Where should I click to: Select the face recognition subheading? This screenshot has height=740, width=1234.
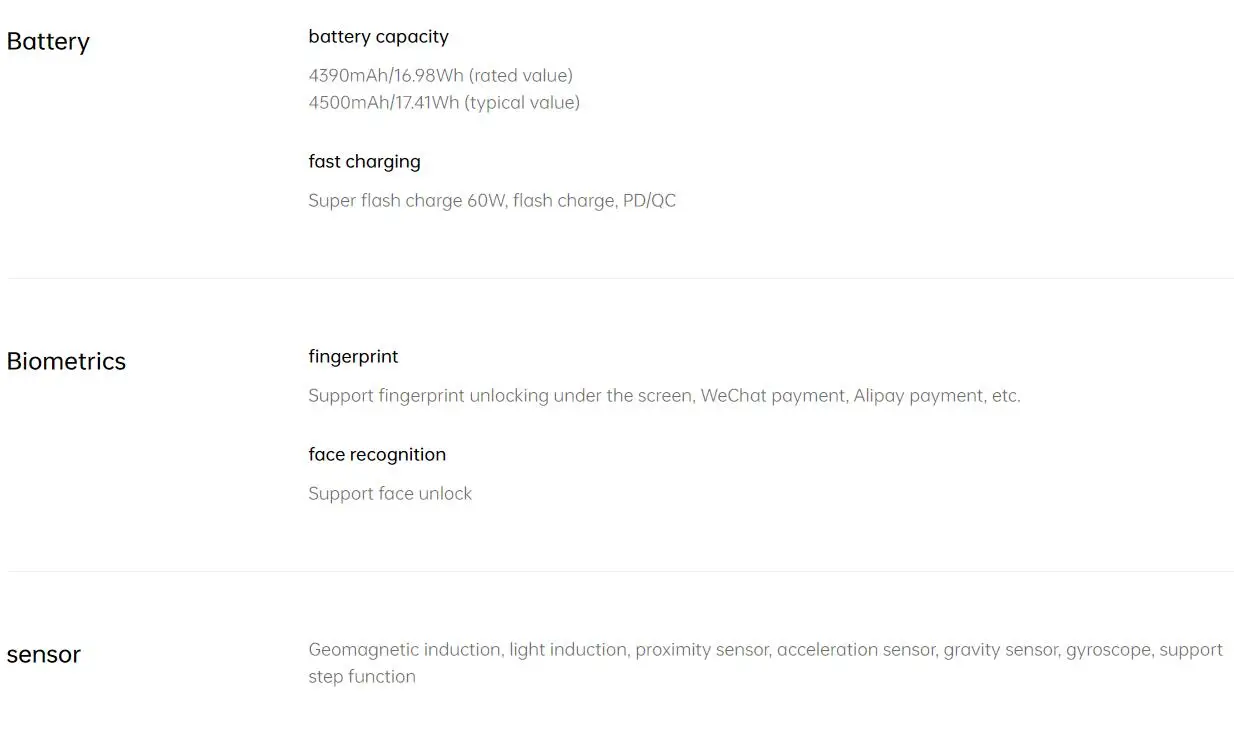pos(377,455)
